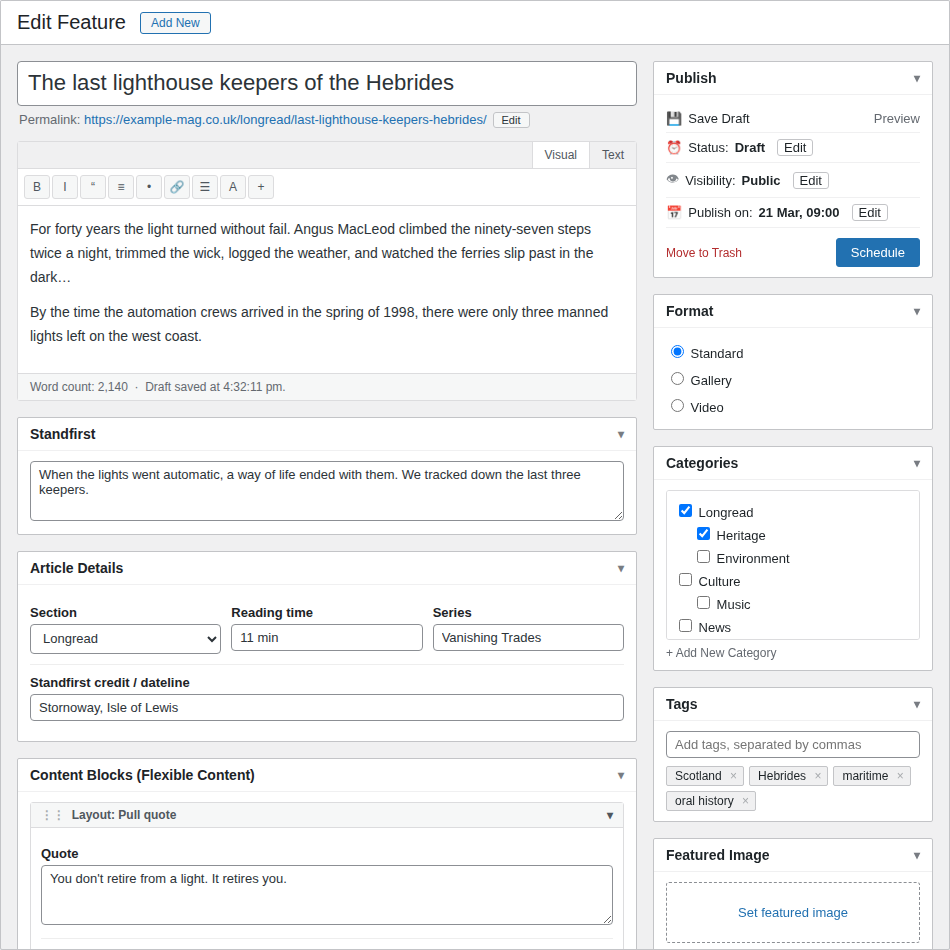The width and height of the screenshot is (950, 950).
Task: Click the 'A' text style toolbar button
Action: pyautogui.click(x=233, y=187)
